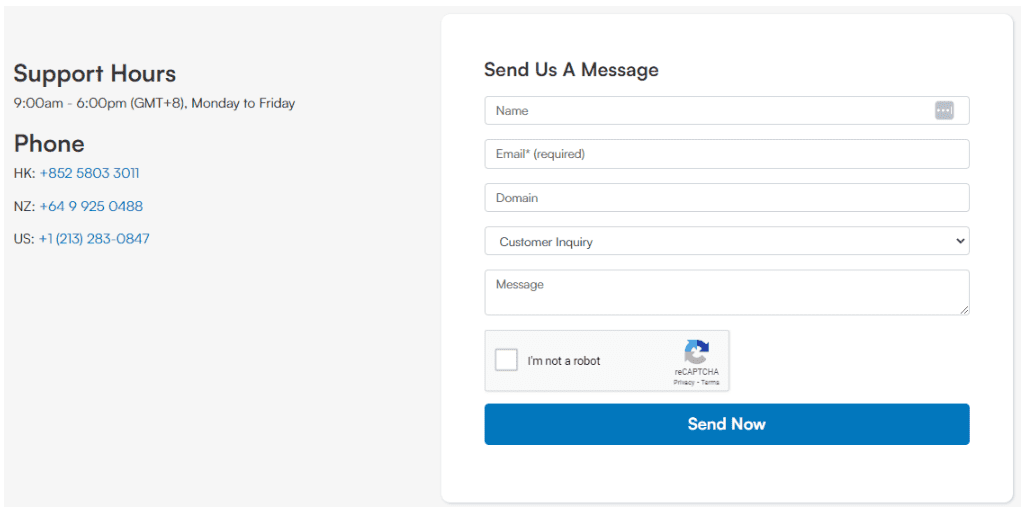
Task: Open the Customer Inquiry dropdown
Action: point(727,241)
